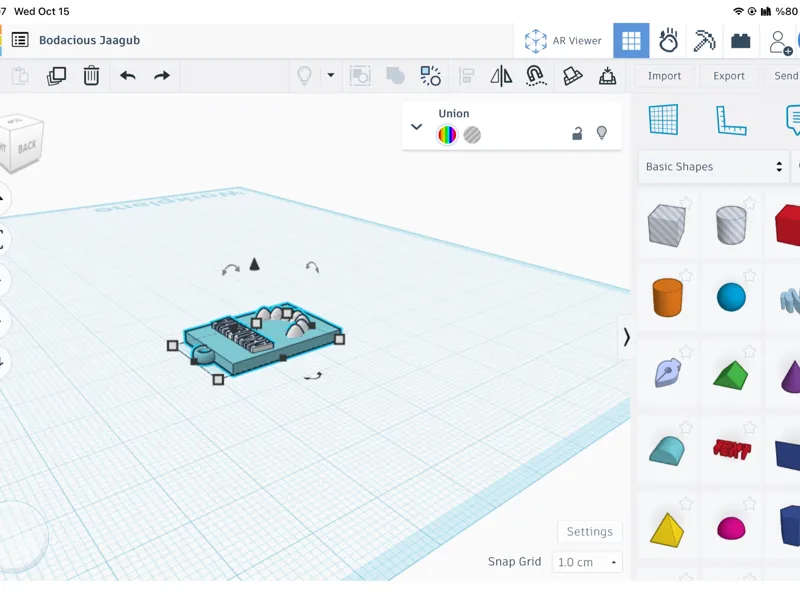The width and height of the screenshot is (800, 600).
Task: Pick the red Text shape
Action: [732, 449]
